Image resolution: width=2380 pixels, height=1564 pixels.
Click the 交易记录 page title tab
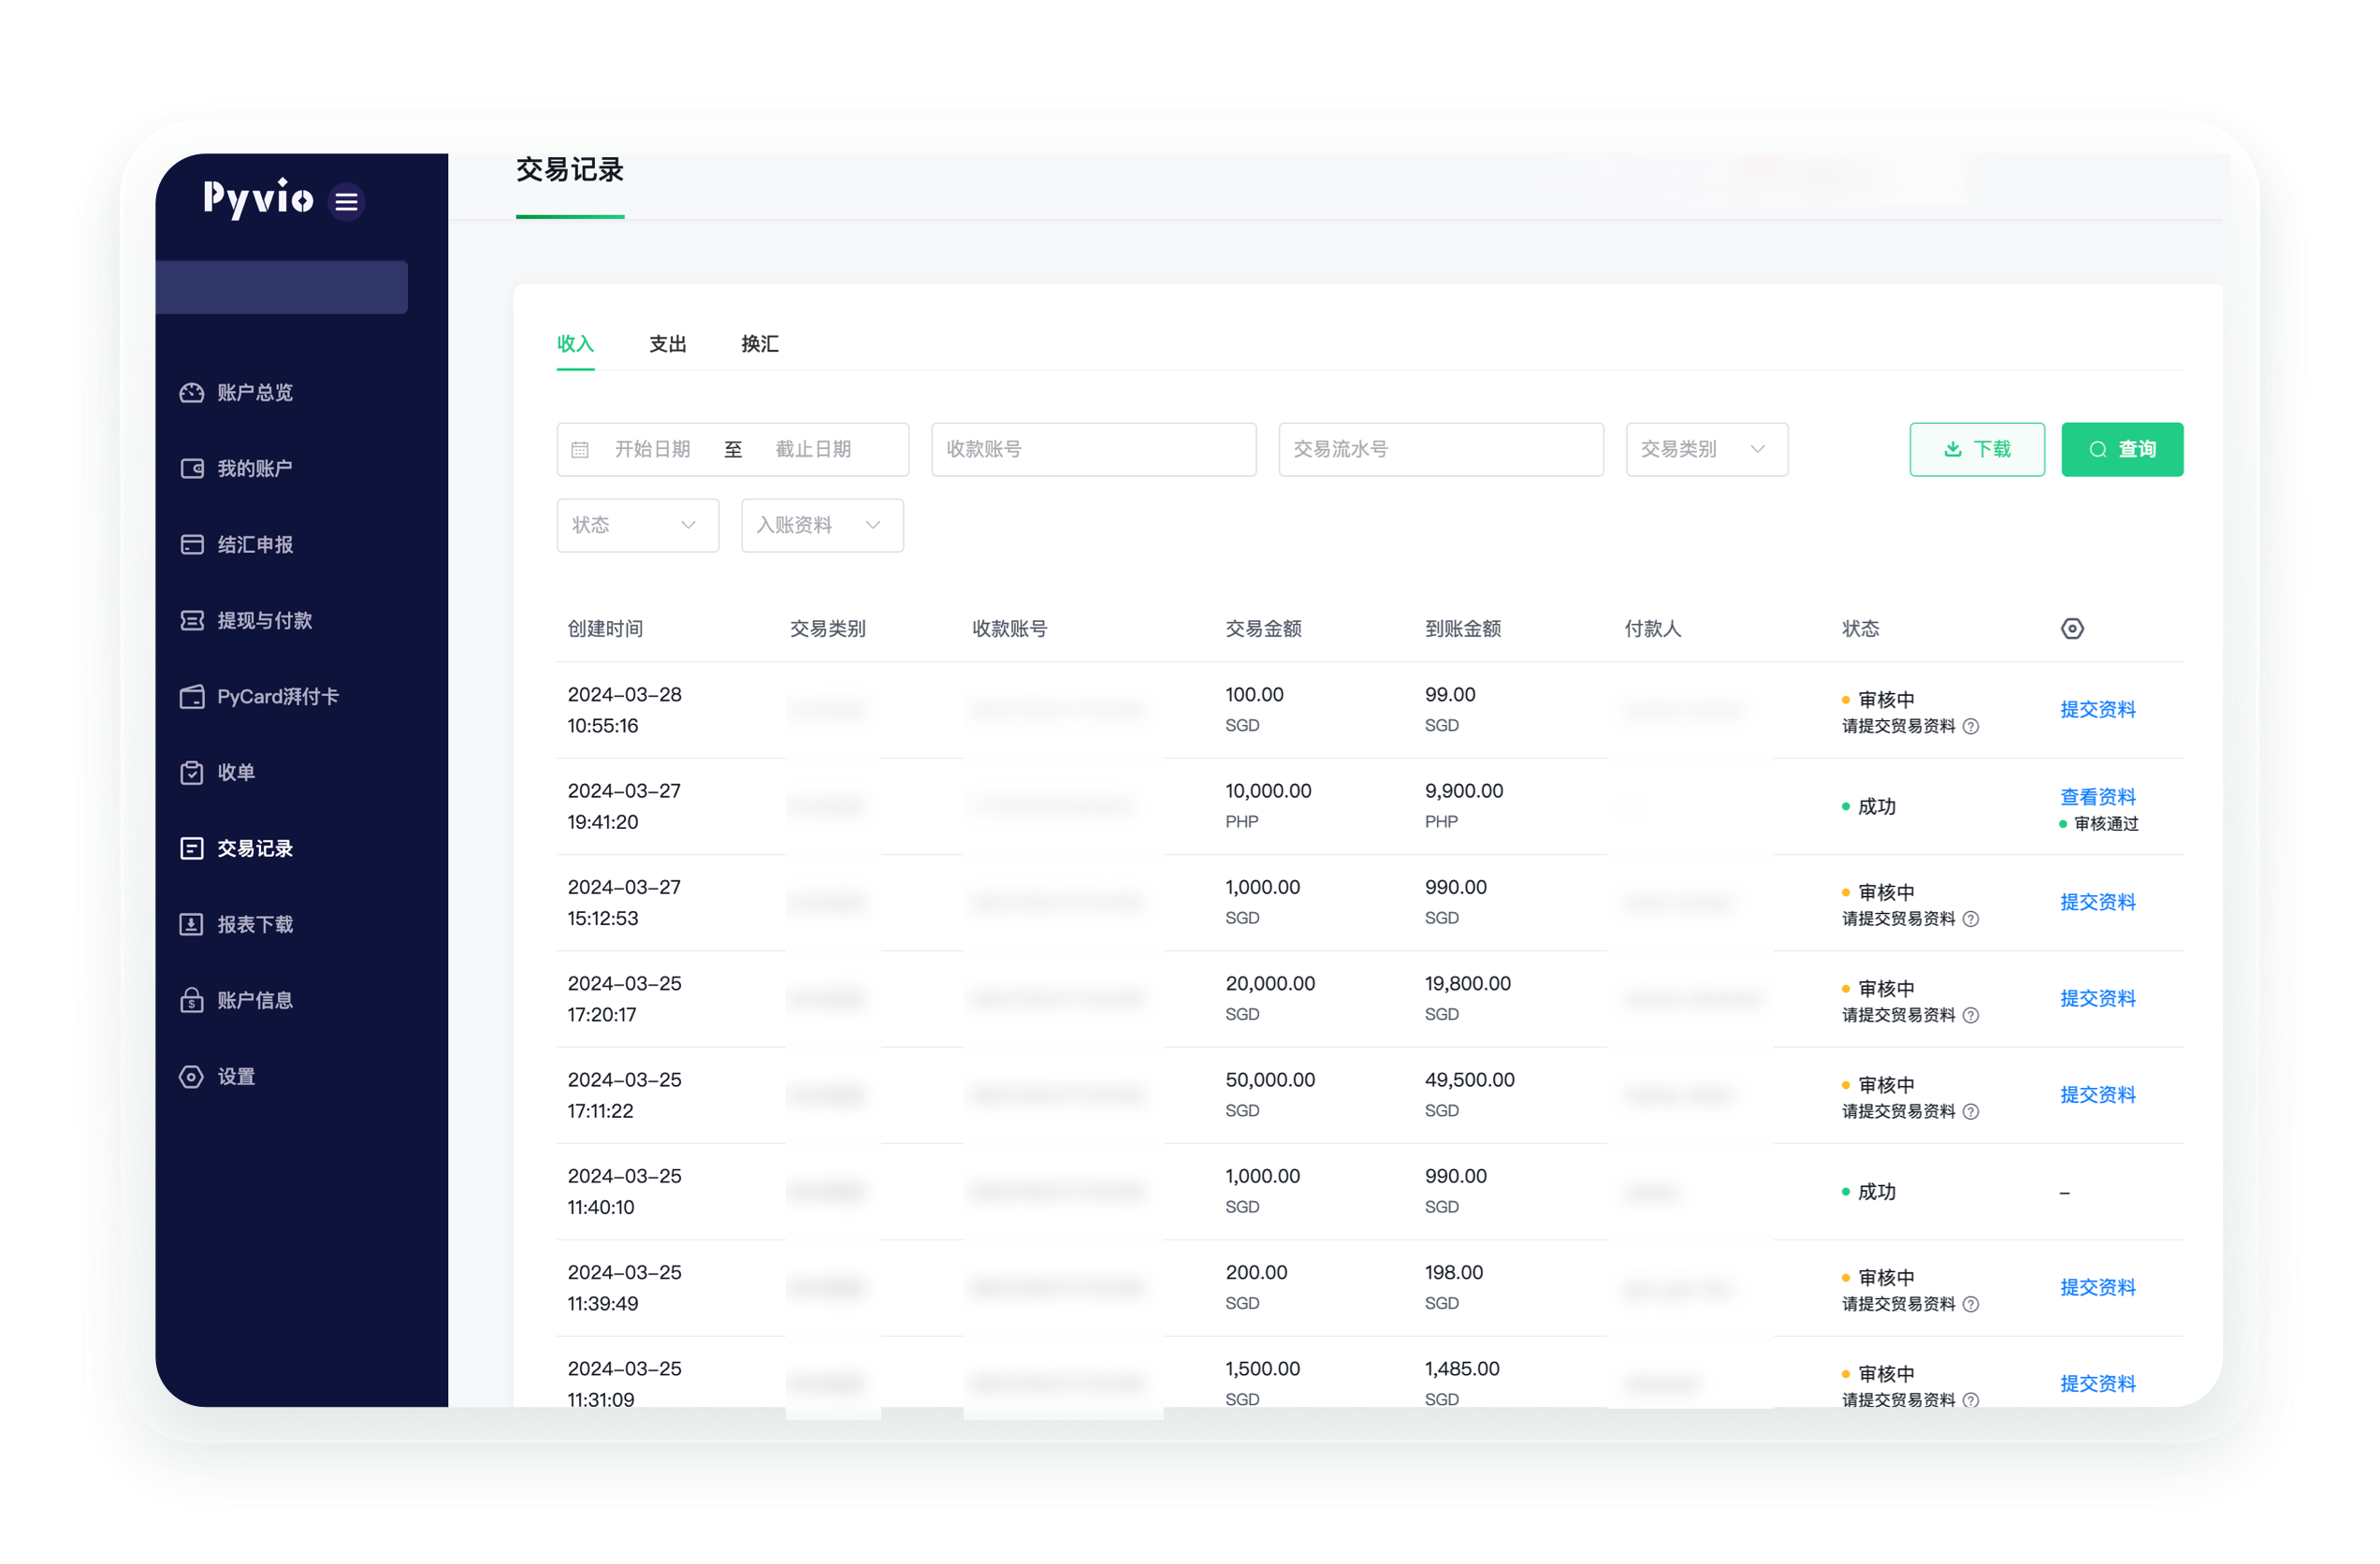click(x=570, y=170)
